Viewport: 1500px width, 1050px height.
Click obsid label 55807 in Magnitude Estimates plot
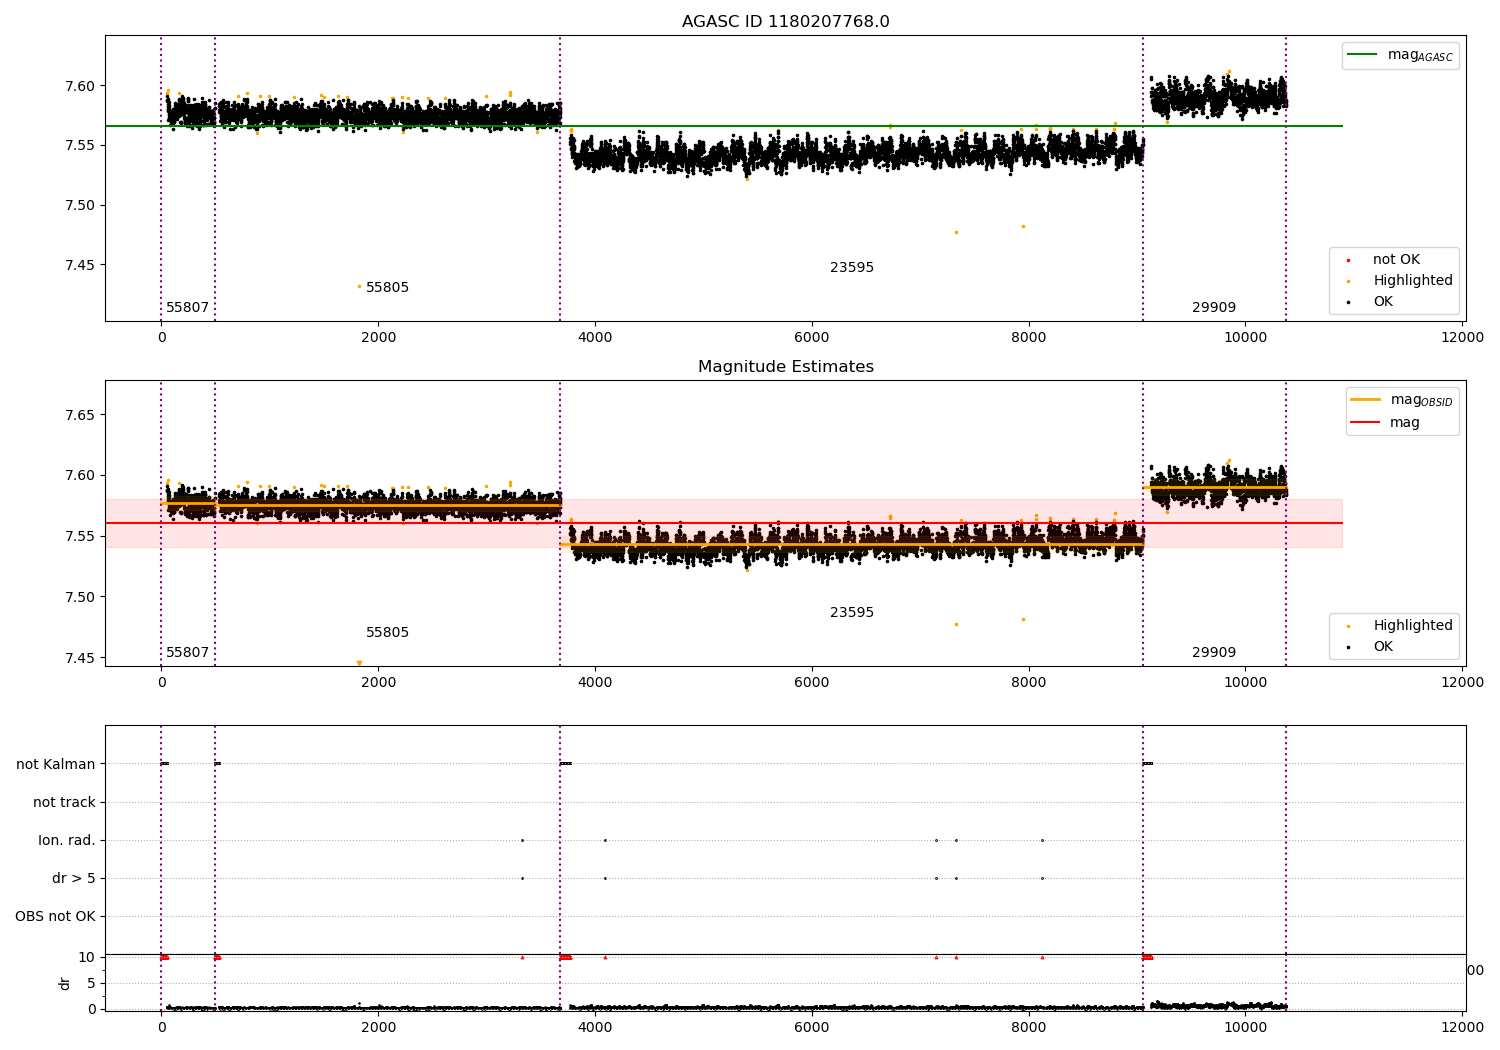point(187,653)
